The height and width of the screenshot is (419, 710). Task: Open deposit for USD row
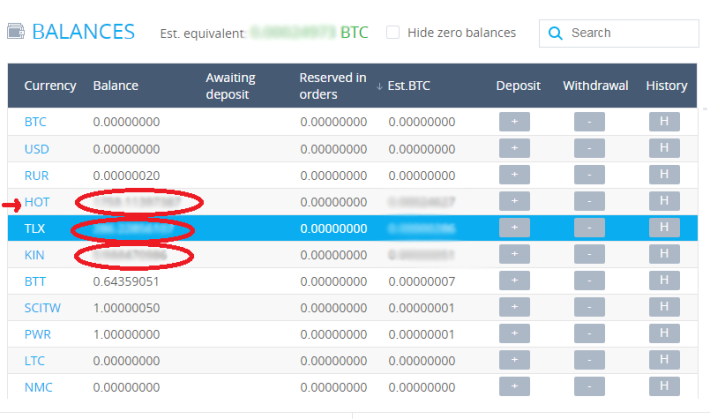pos(514,149)
